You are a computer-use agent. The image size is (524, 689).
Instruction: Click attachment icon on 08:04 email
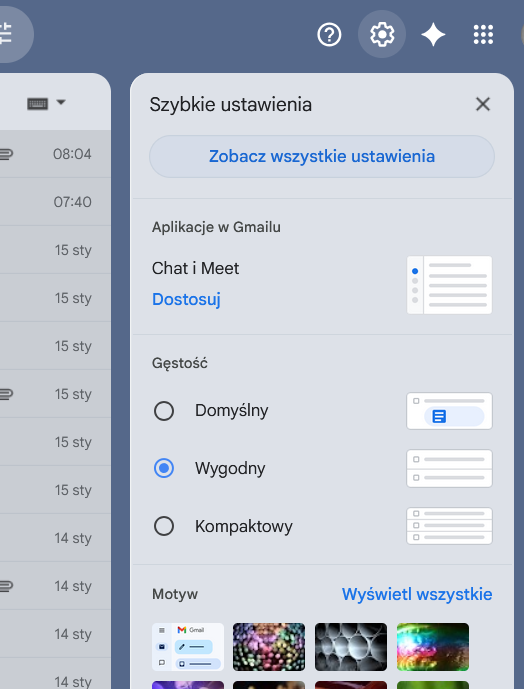6,154
